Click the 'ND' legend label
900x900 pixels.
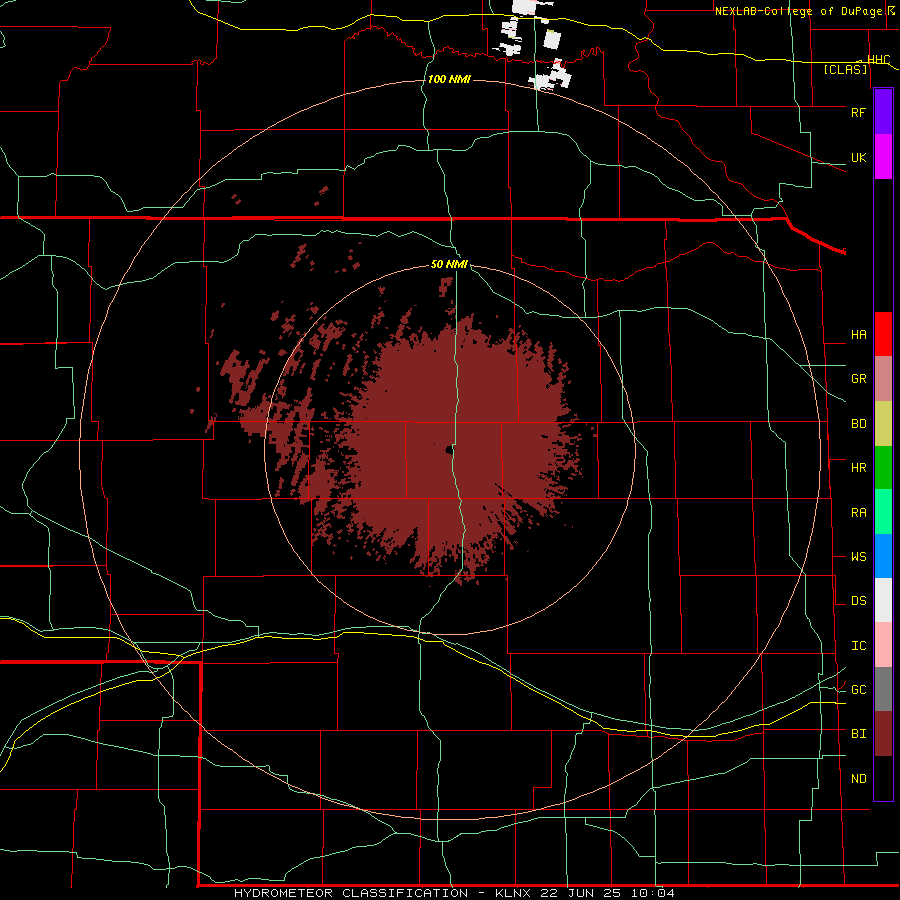[x=858, y=779]
